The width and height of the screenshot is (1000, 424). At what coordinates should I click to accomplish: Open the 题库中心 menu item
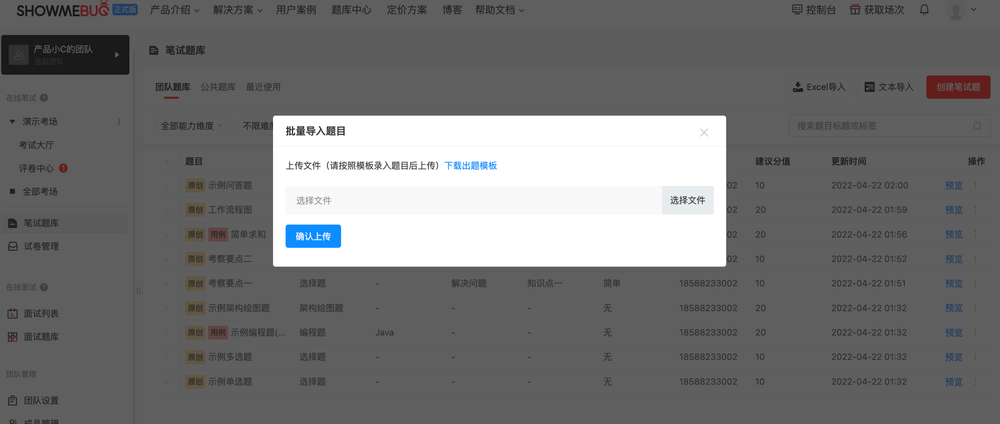(351, 10)
